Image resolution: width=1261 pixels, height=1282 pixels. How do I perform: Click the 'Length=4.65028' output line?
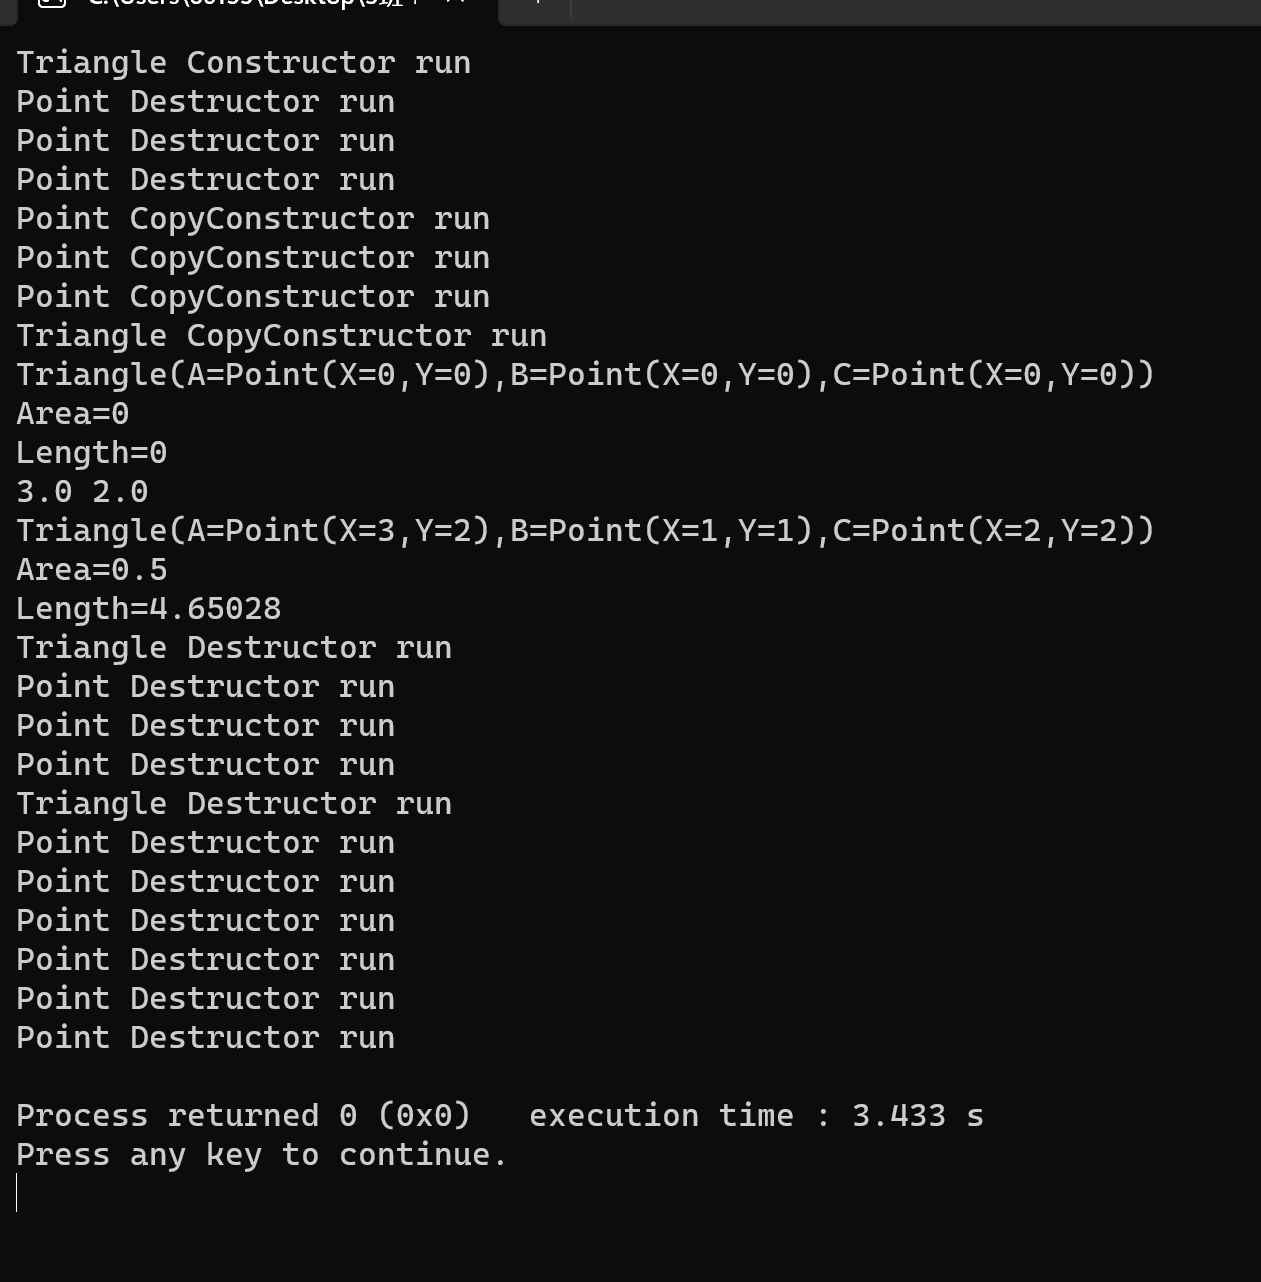click(148, 609)
